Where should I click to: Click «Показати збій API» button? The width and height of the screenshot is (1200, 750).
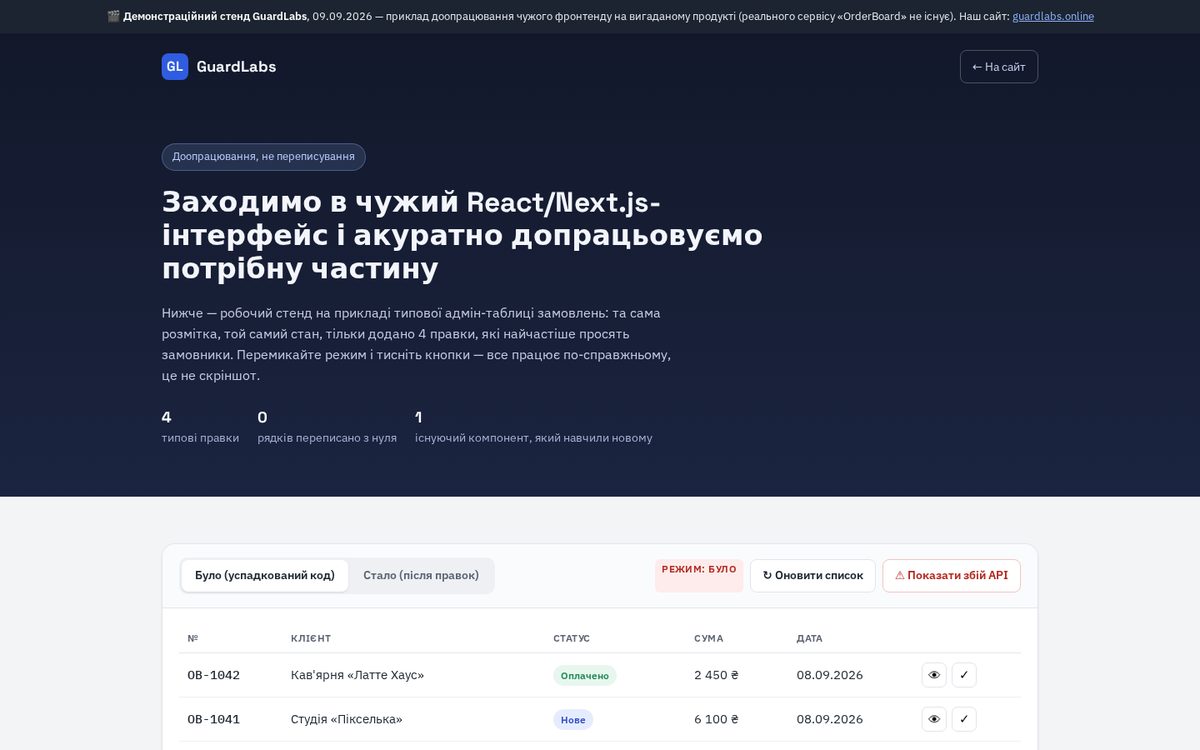point(951,576)
